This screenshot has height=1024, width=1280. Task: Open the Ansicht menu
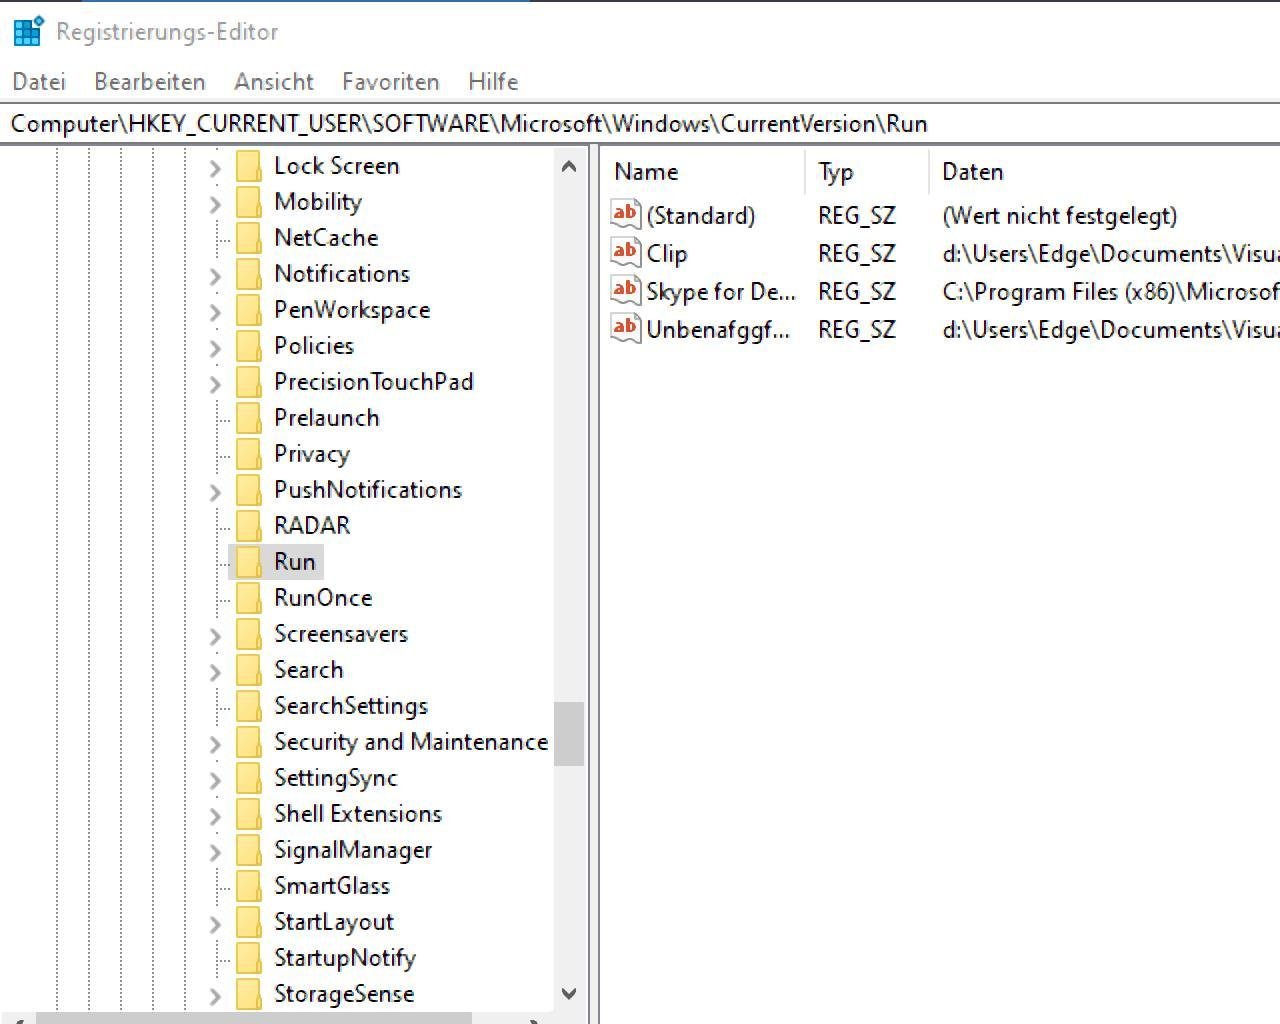(x=274, y=81)
